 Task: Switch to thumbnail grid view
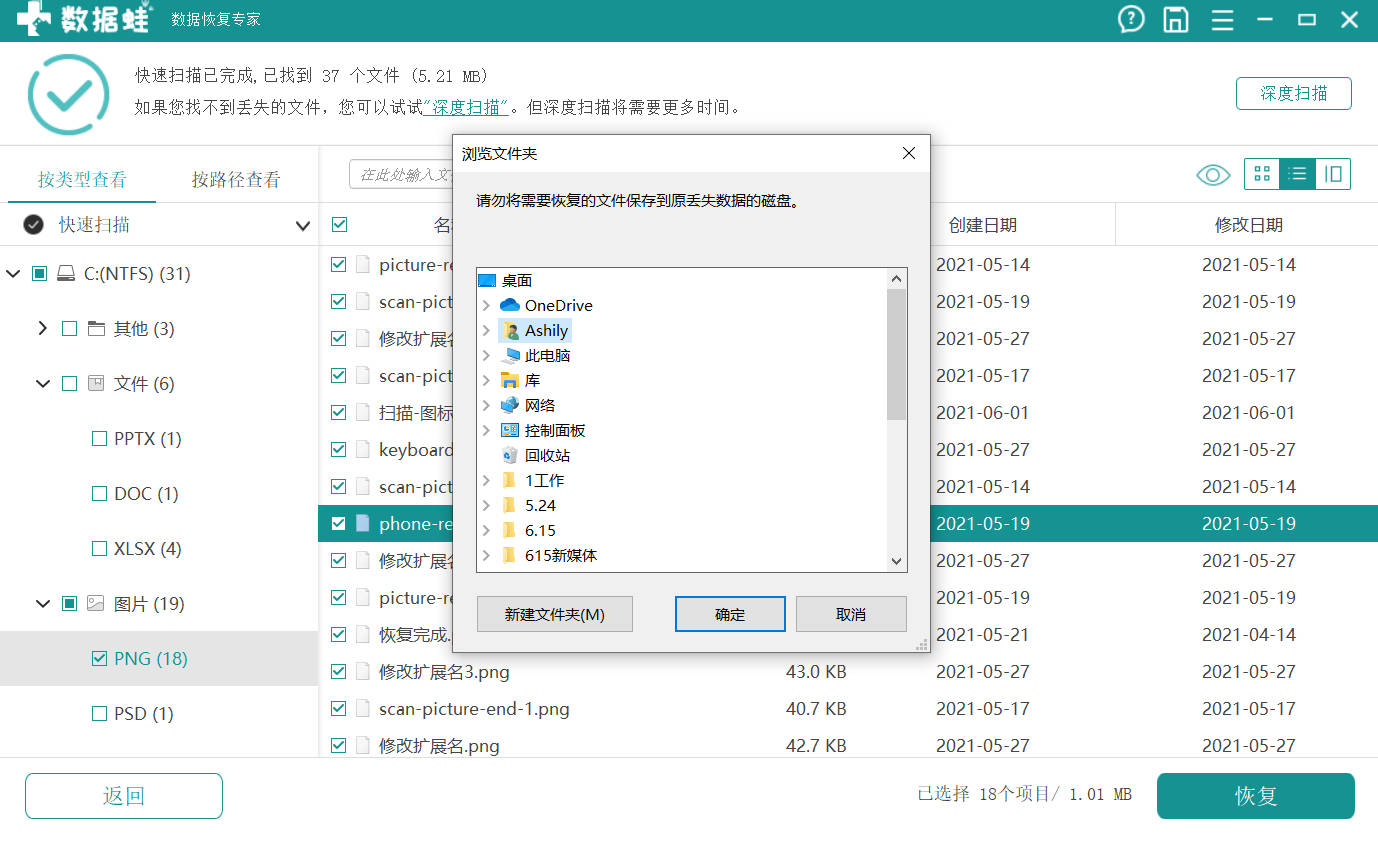point(1261,174)
